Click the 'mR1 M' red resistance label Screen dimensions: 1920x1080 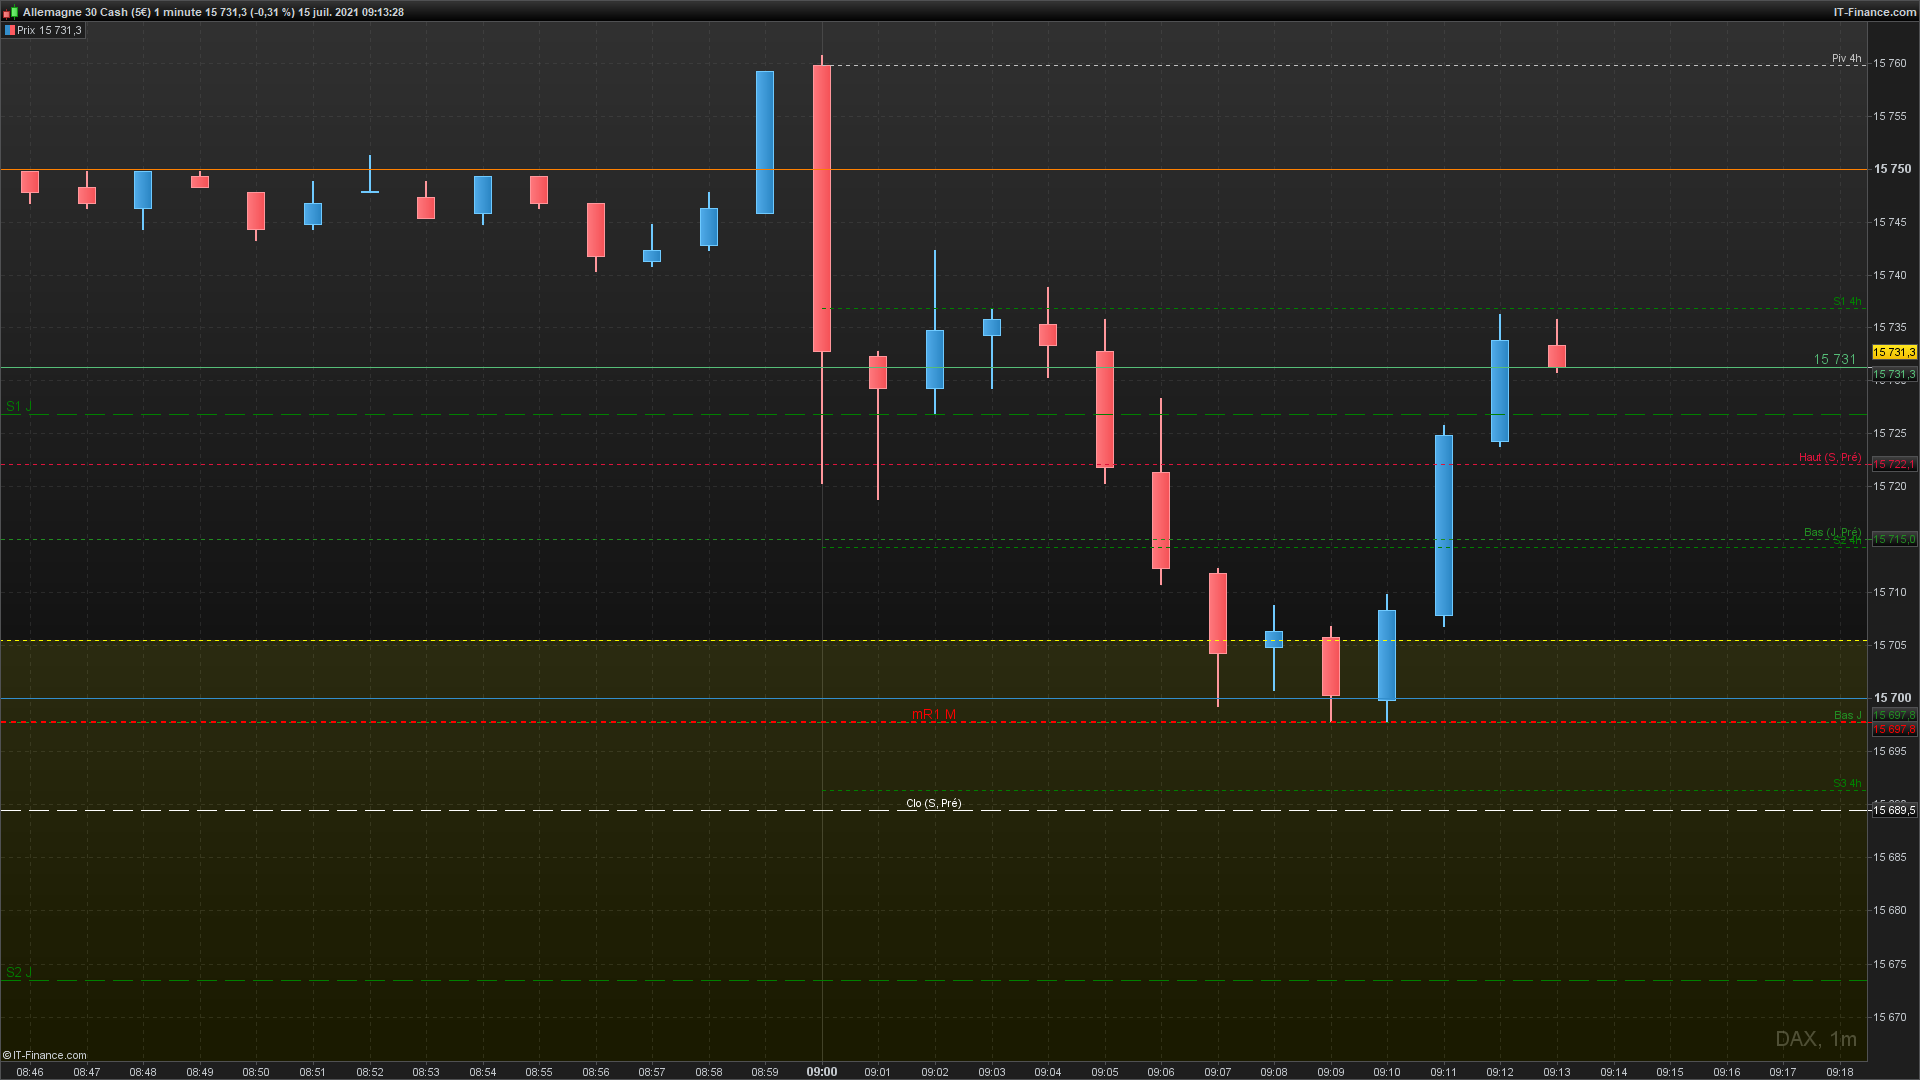(933, 715)
